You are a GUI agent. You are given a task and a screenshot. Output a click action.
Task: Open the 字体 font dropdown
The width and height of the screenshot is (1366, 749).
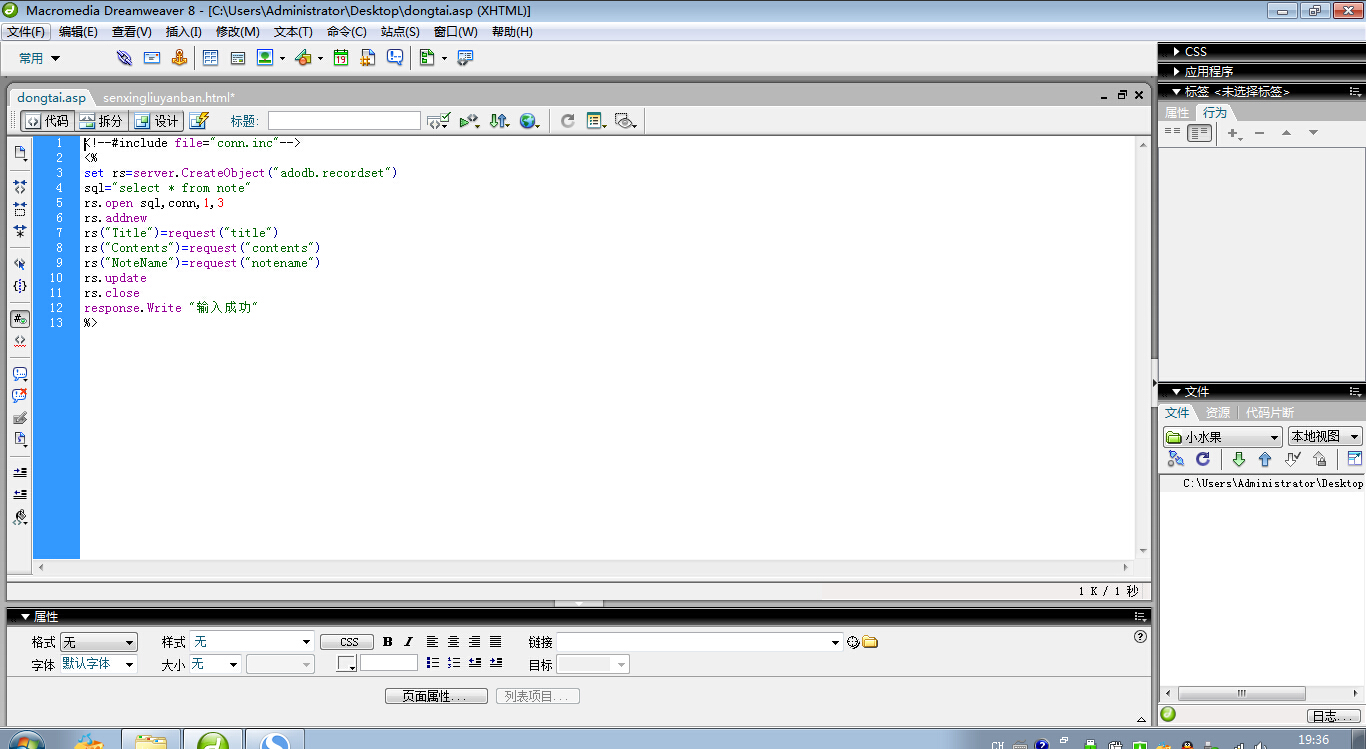pyautogui.click(x=99, y=664)
